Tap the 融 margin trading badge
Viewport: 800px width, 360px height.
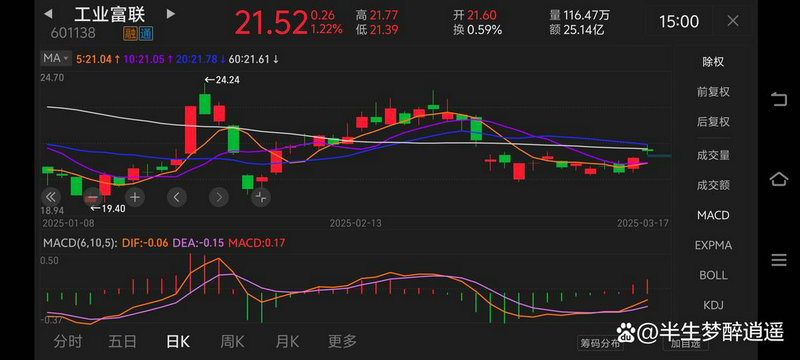130,34
